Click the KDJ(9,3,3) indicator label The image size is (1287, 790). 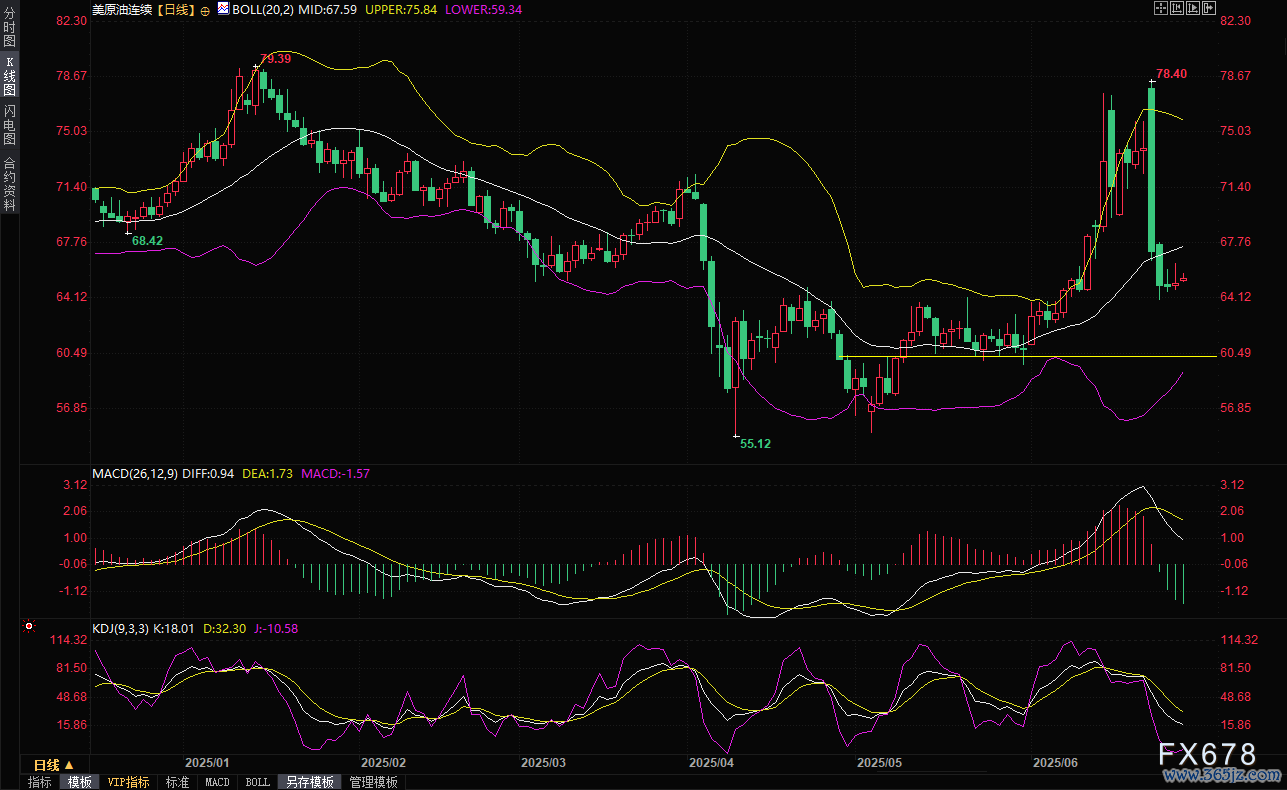click(120, 628)
